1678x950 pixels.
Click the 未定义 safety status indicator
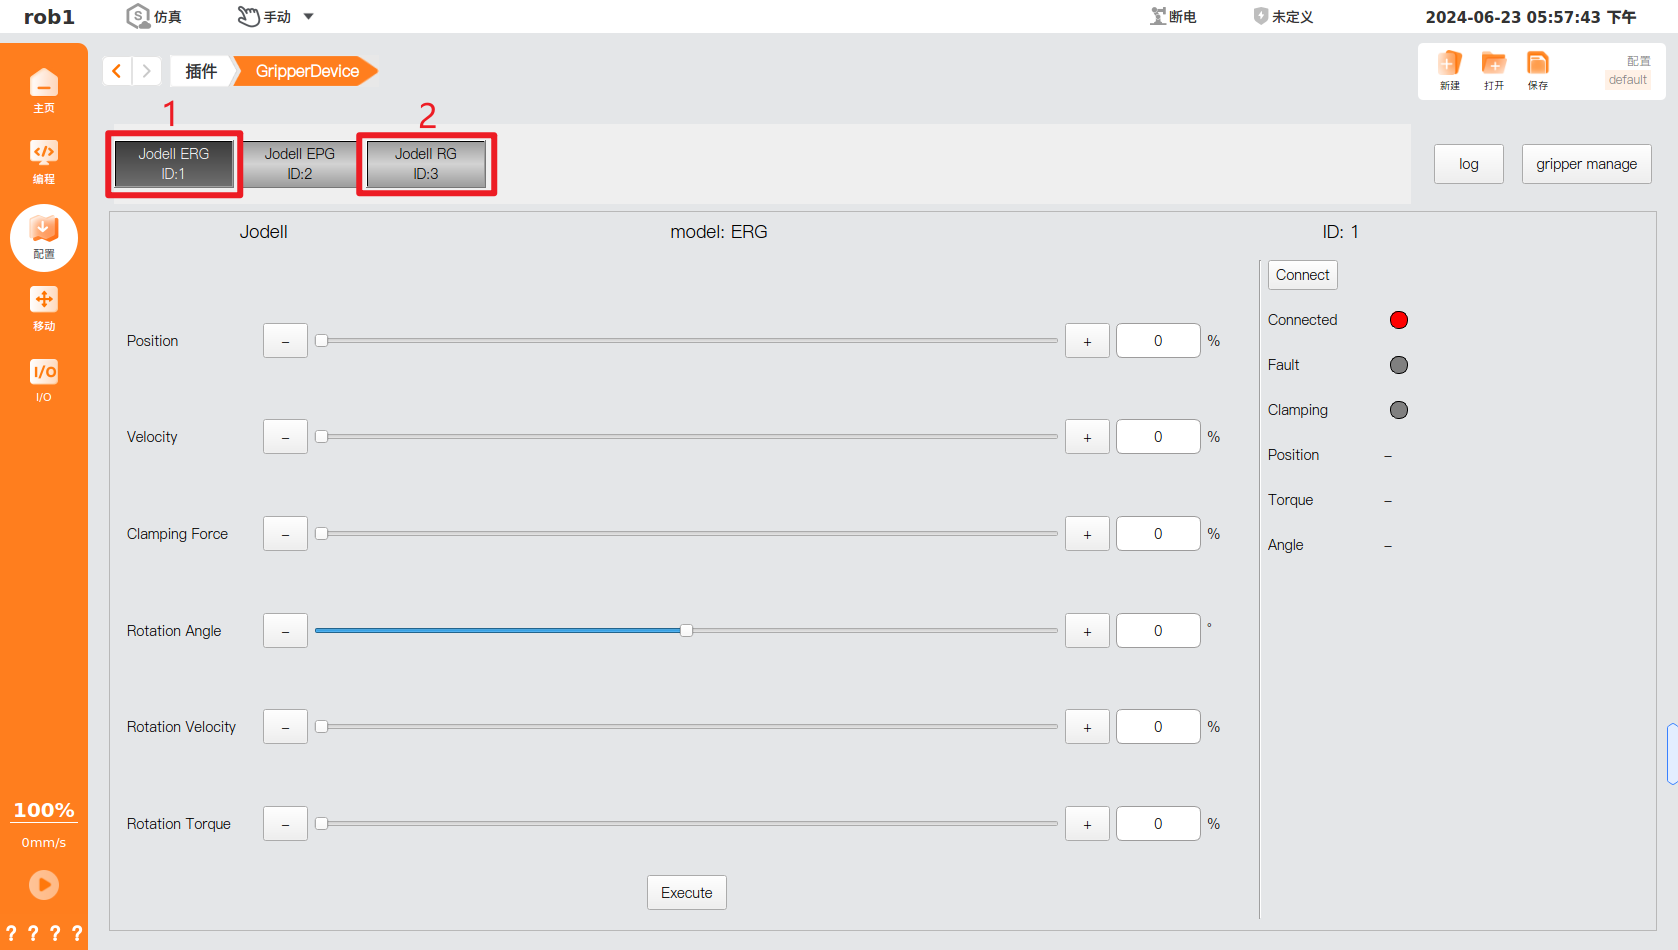pyautogui.click(x=1283, y=16)
